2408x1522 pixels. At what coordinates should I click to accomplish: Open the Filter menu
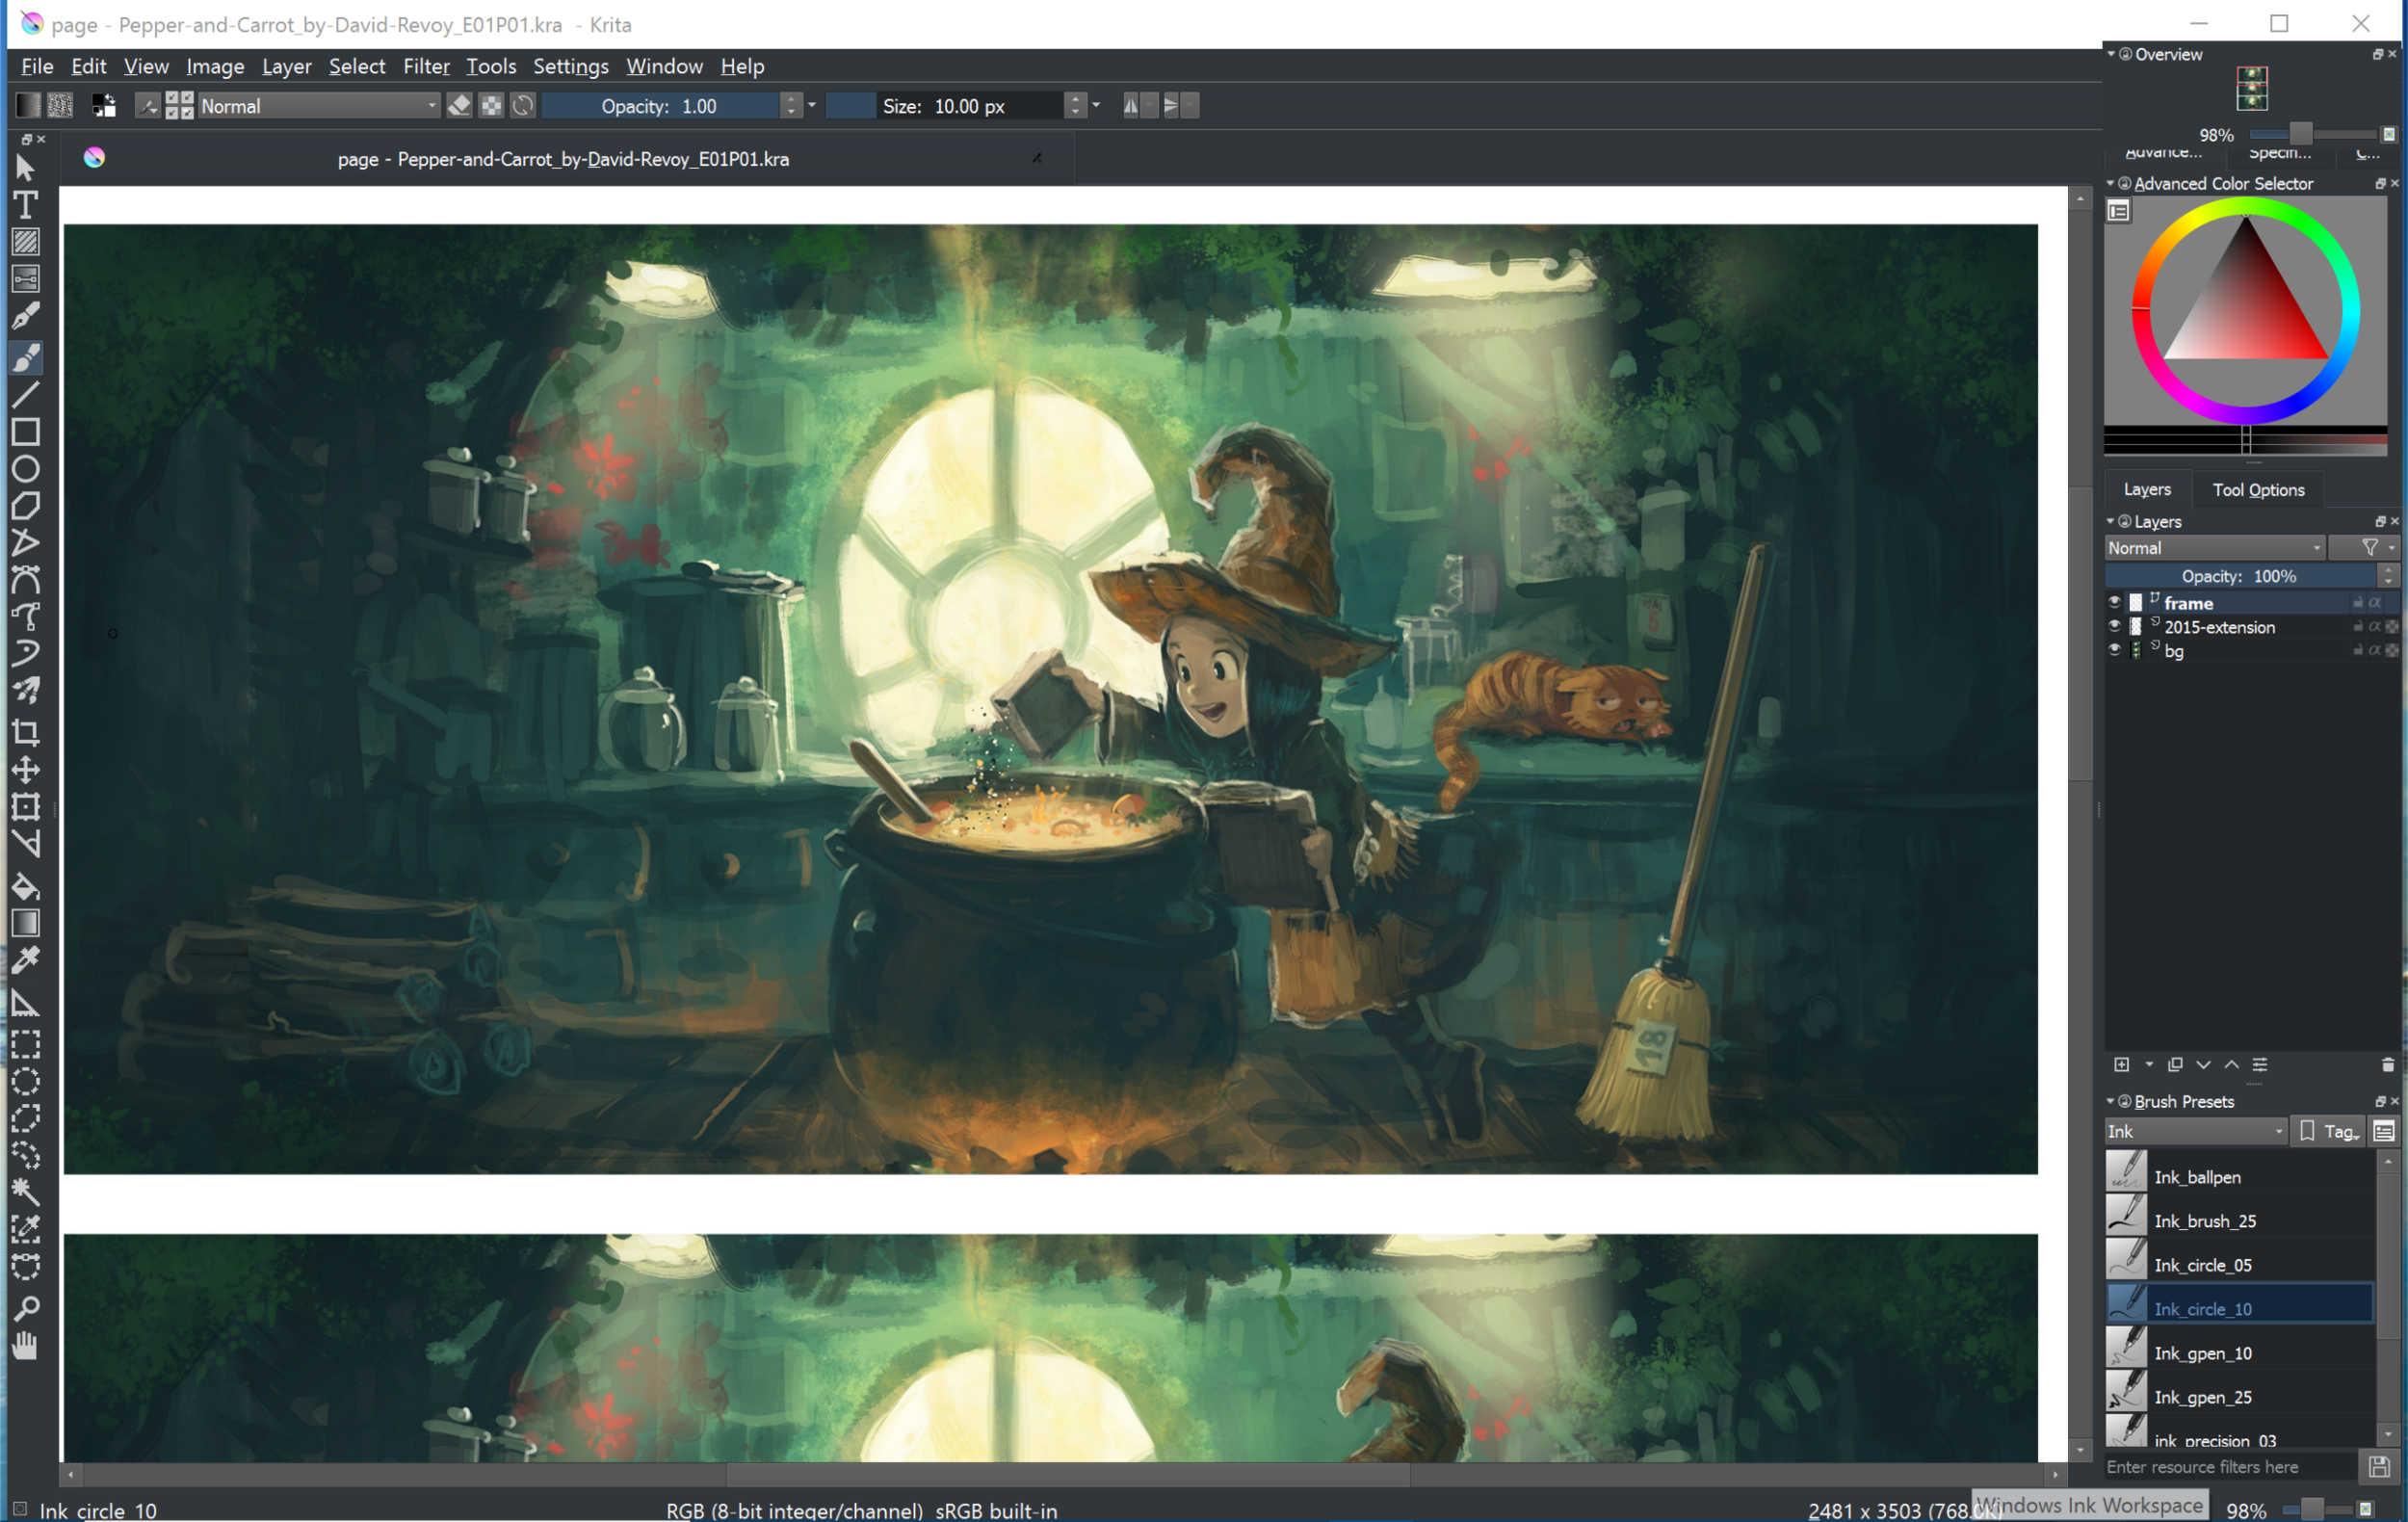426,66
